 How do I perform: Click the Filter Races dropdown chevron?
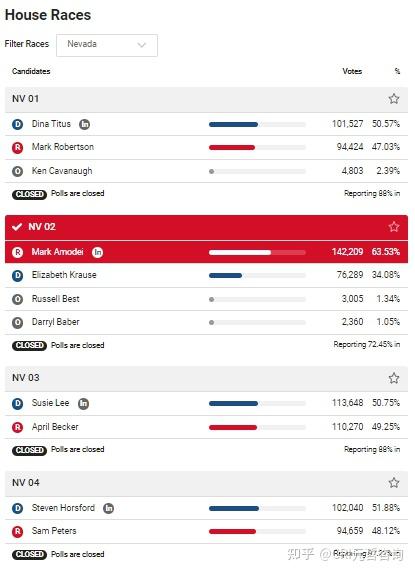point(142,45)
